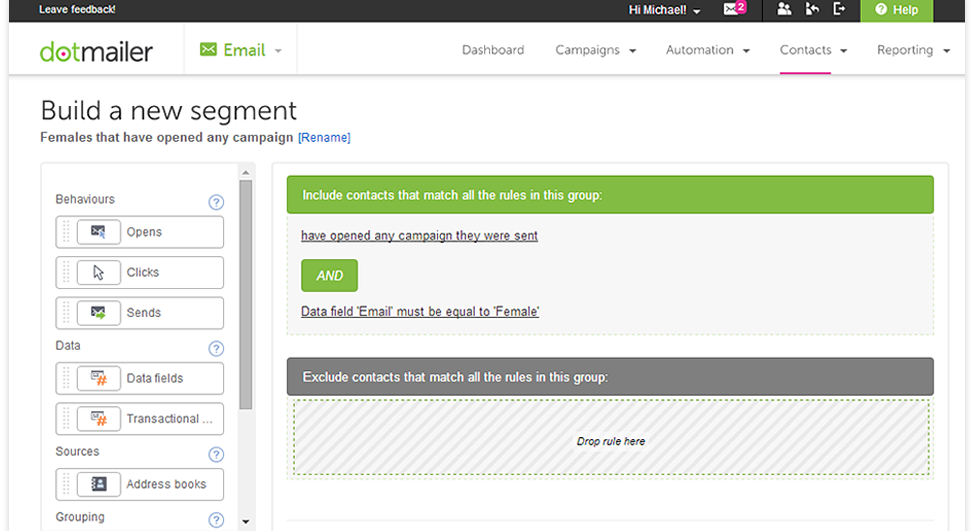Expand the Automation menu arrow
This screenshot has height=531, width=977.
pos(746,51)
